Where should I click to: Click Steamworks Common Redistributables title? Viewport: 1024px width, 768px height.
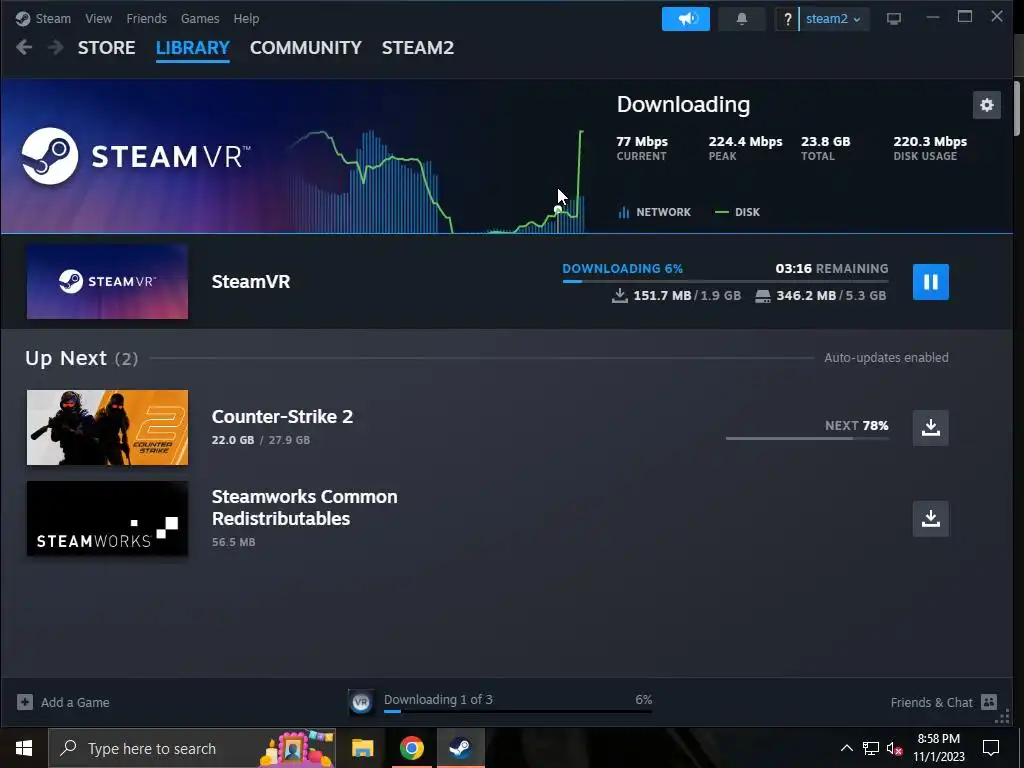tap(304, 507)
